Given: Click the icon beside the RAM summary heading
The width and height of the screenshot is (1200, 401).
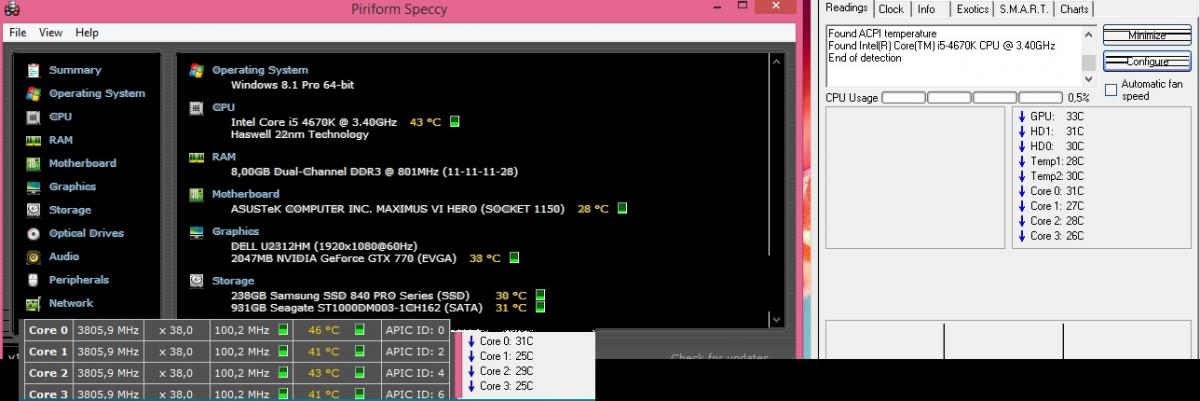Looking at the screenshot, I should [197, 157].
